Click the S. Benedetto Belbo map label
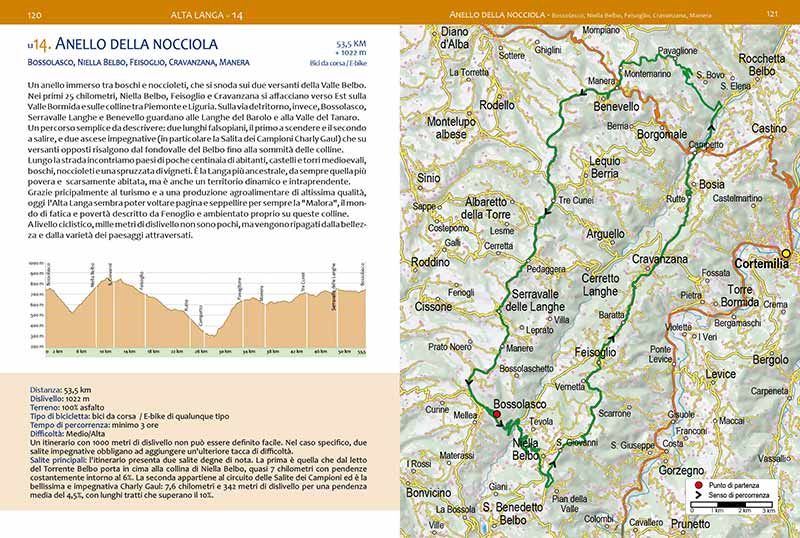 coord(513,513)
